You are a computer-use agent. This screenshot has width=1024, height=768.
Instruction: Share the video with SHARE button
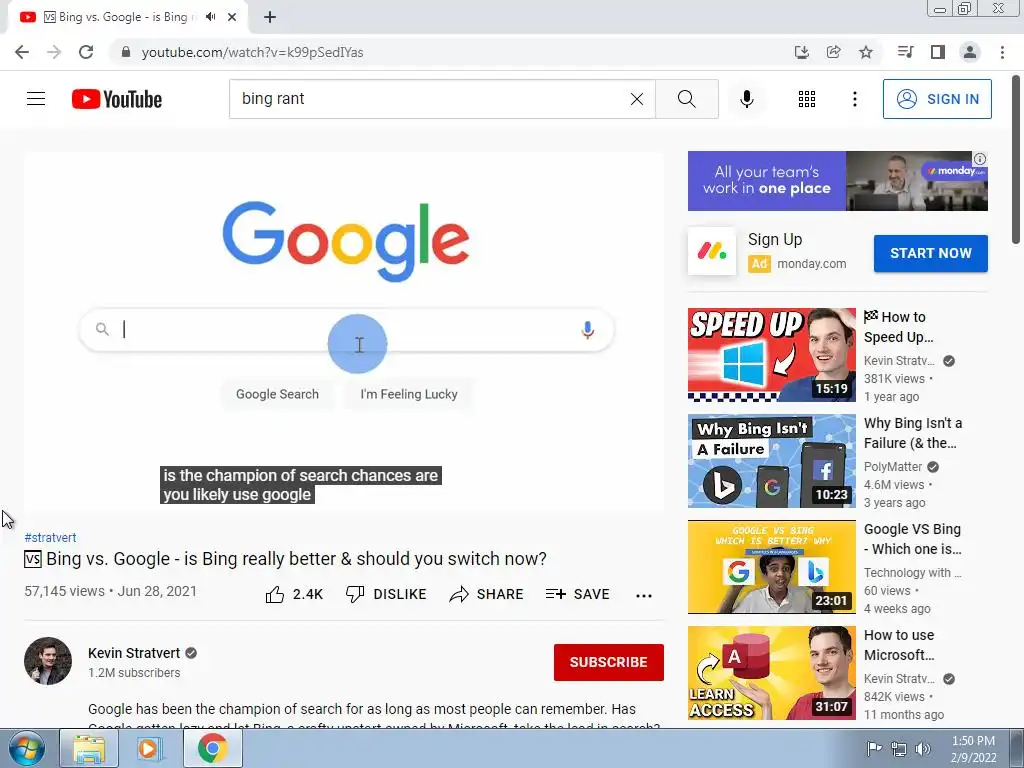pyautogui.click(x=487, y=594)
